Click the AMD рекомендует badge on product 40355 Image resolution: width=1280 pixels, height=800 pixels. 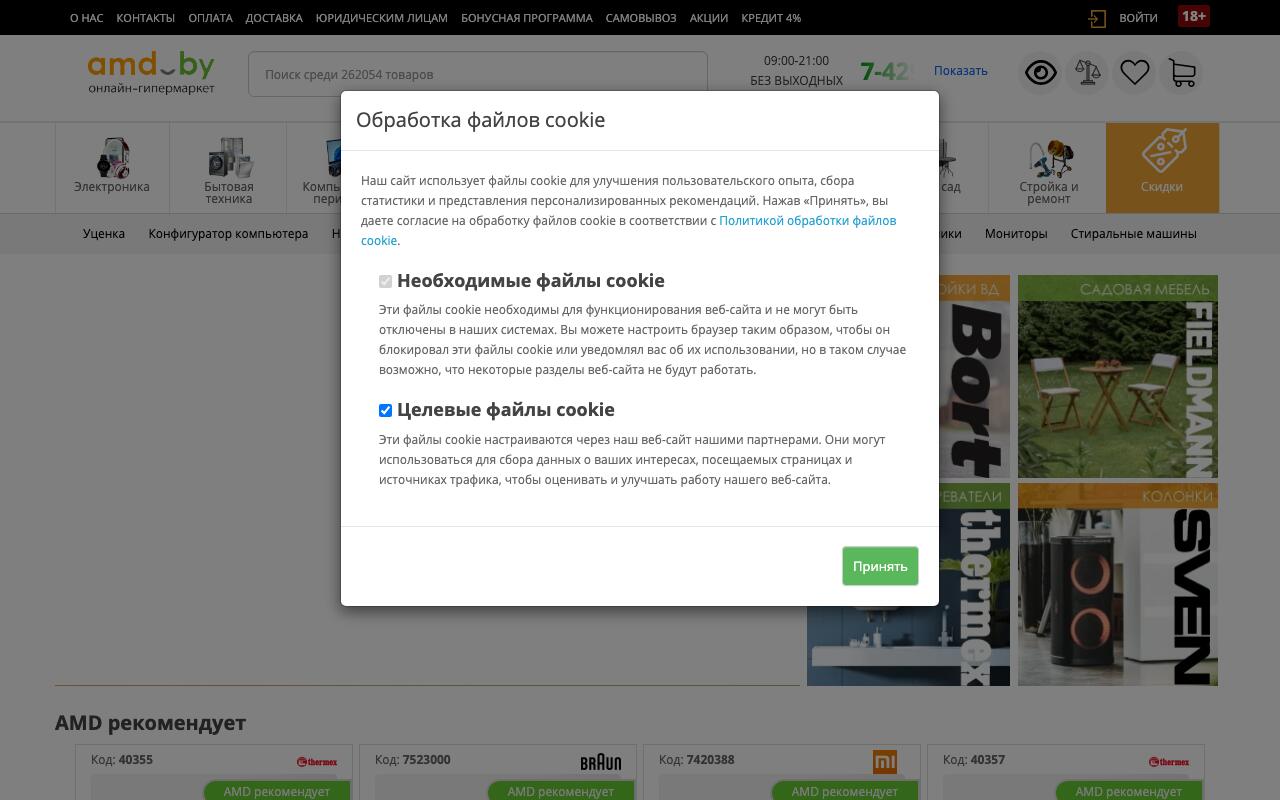pos(277,791)
